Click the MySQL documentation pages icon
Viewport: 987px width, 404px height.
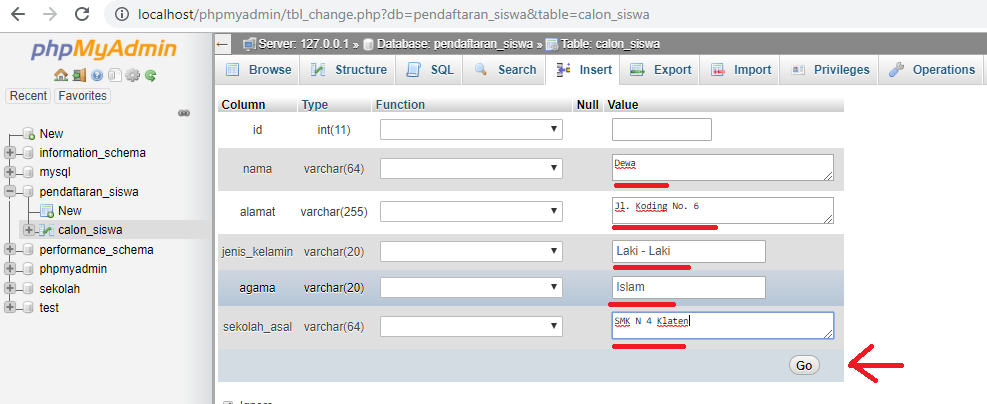point(114,75)
